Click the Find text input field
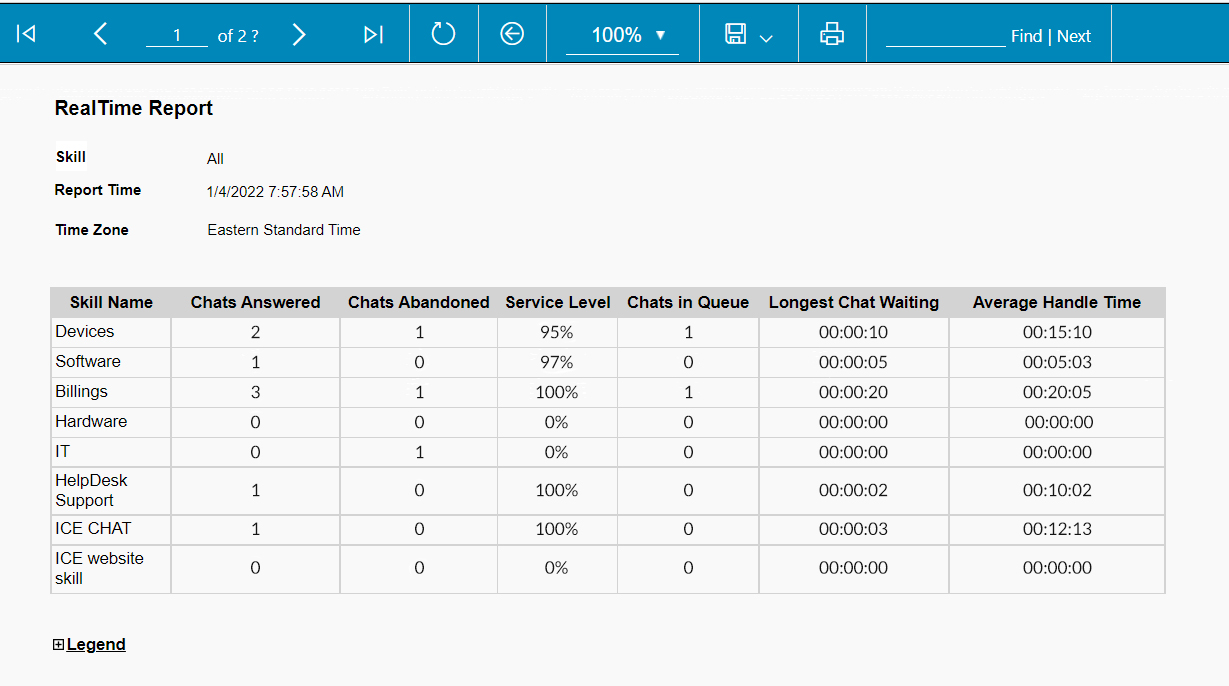 pos(945,35)
